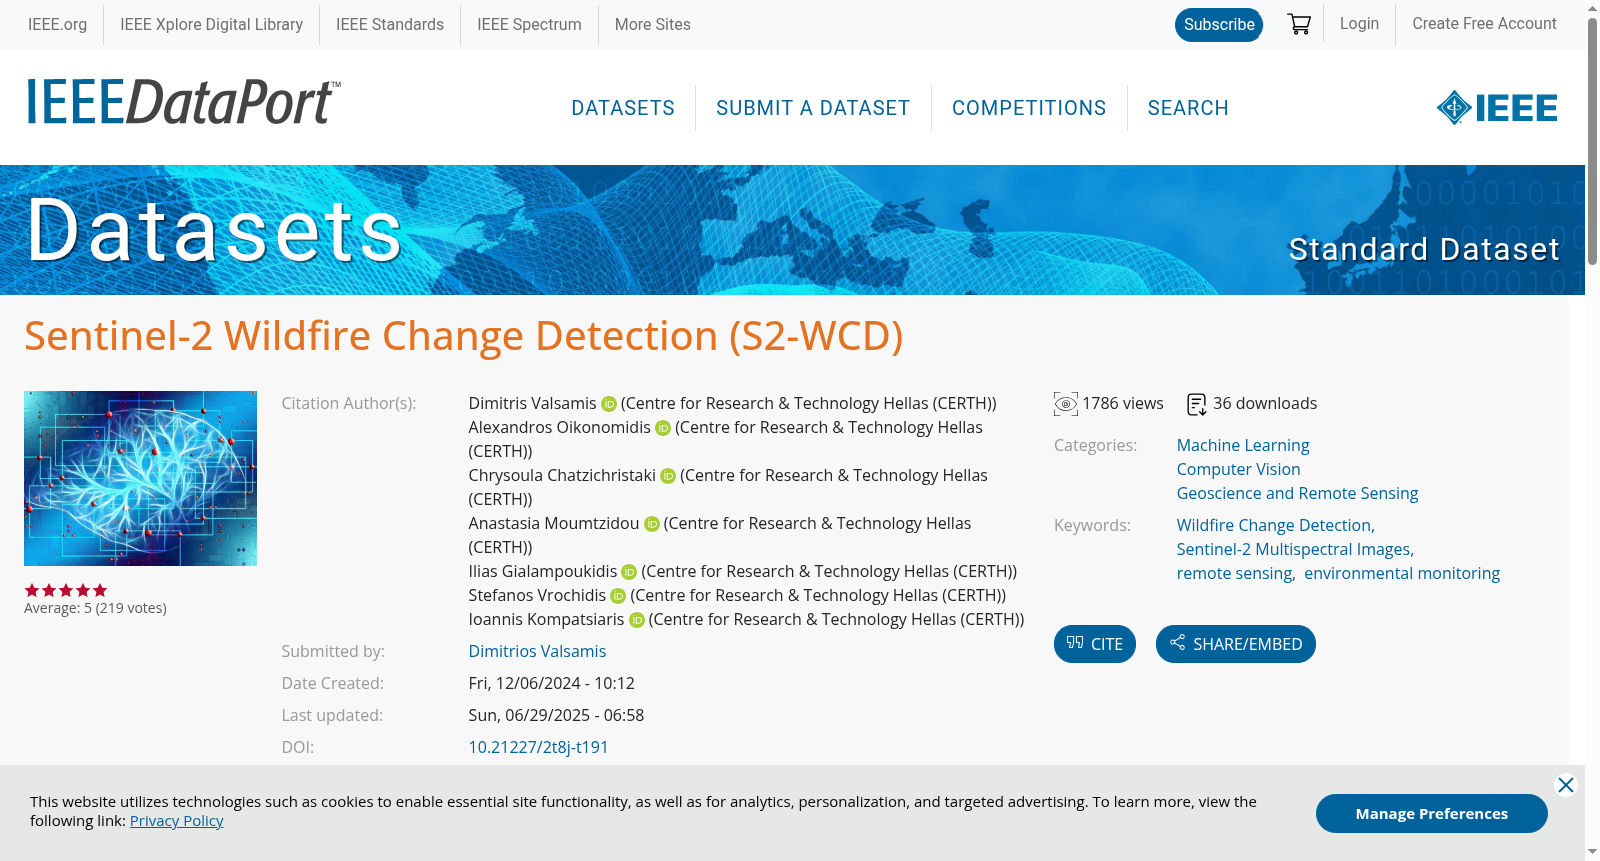Click the dataset title heading
This screenshot has height=861, width=1600.
point(464,336)
